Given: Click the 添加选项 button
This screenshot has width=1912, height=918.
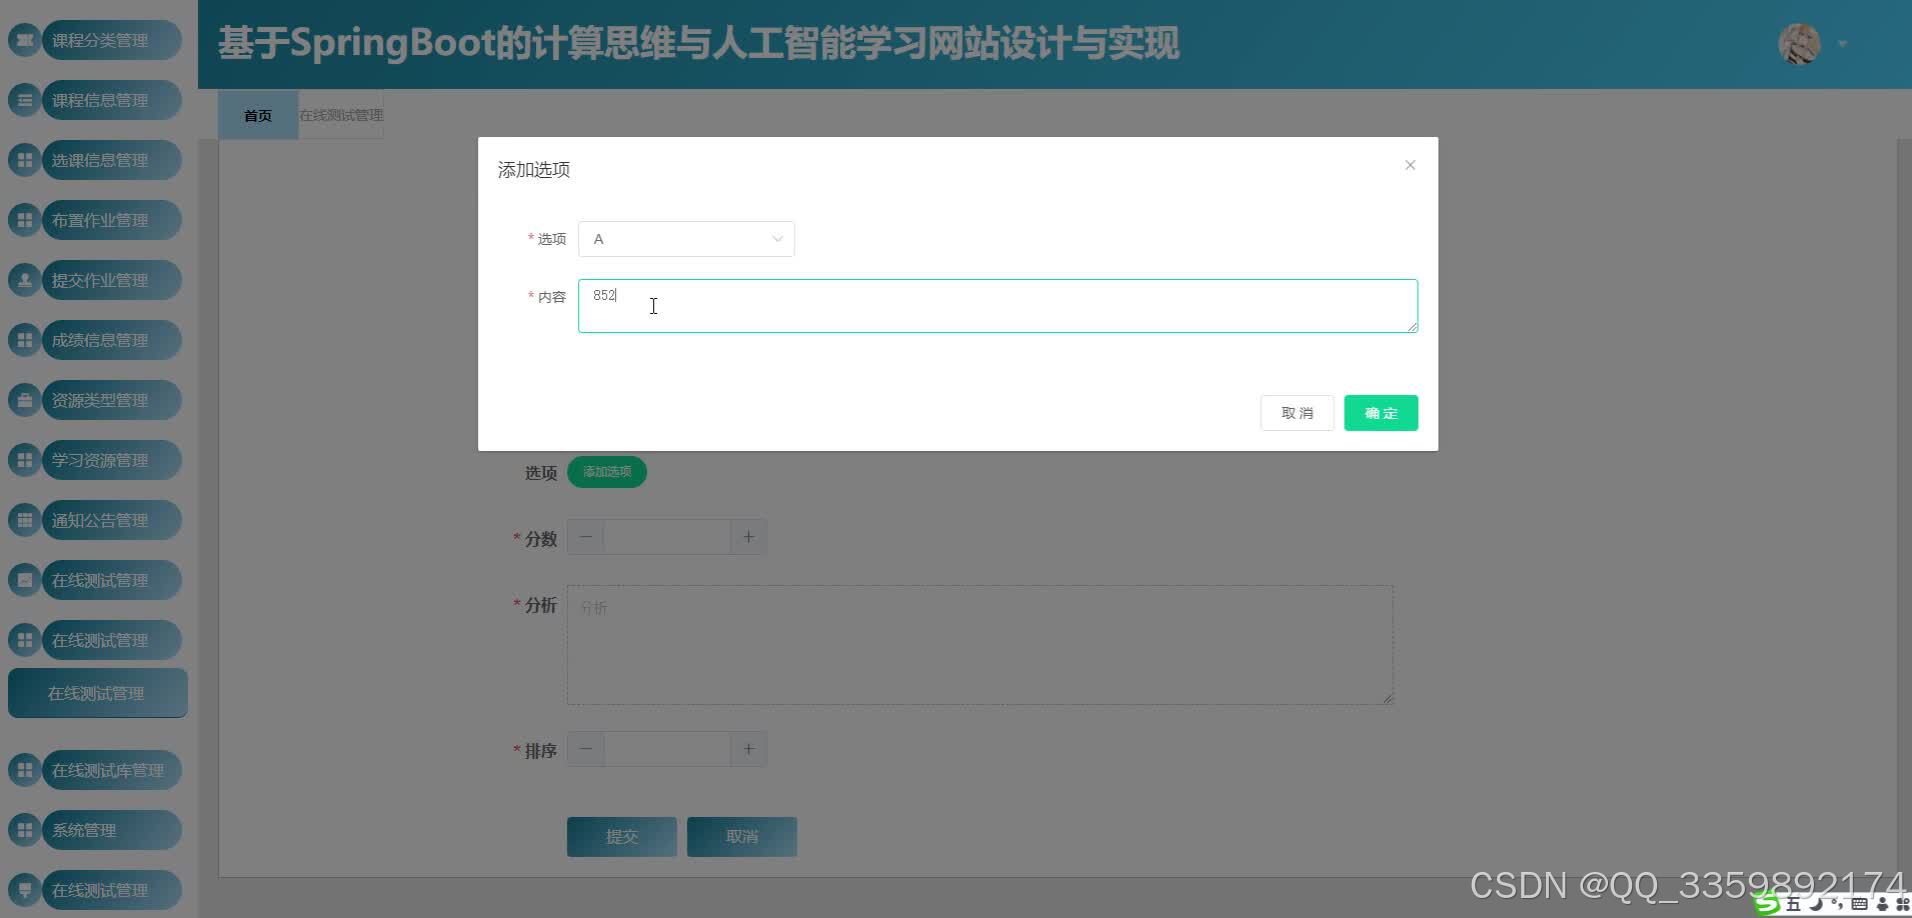Looking at the screenshot, I should click(x=606, y=471).
